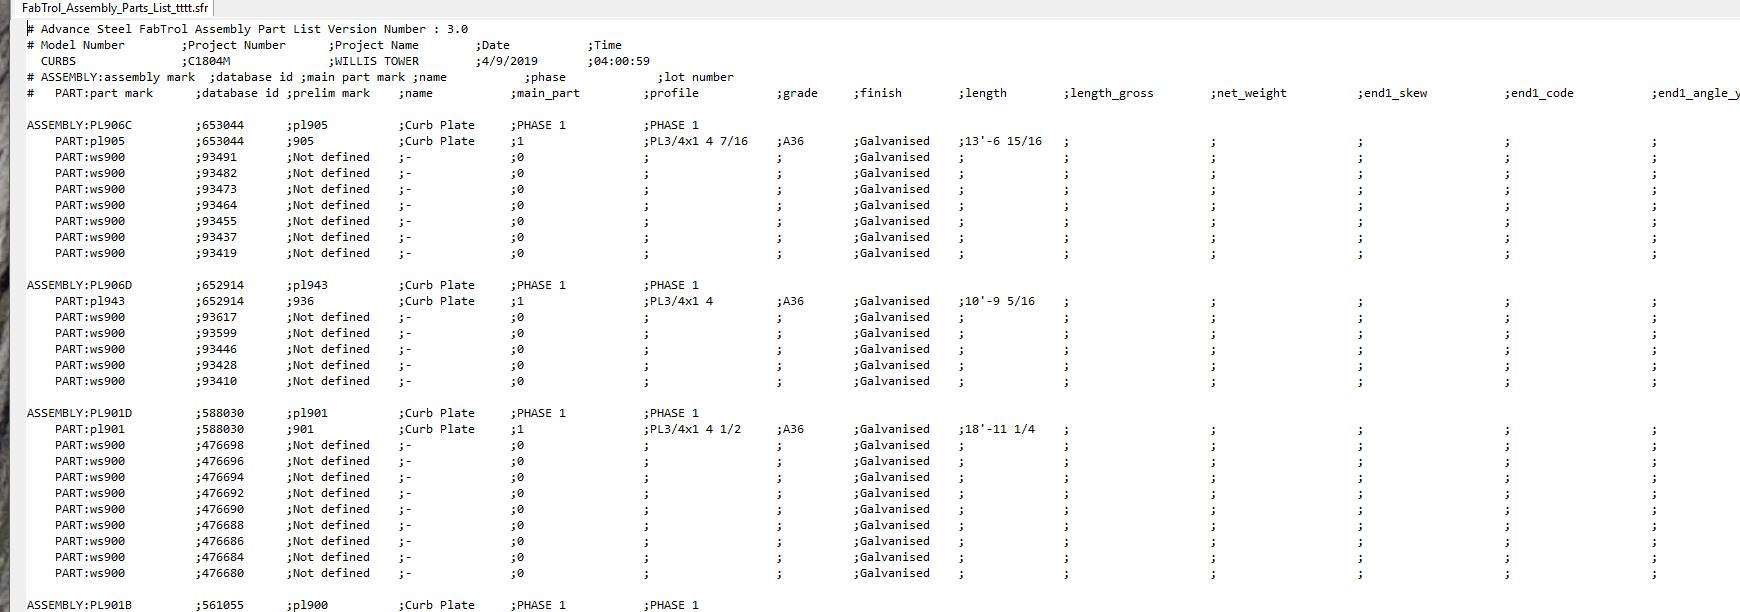Click database id 476692
This screenshot has width=1740, height=612.
click(223, 493)
